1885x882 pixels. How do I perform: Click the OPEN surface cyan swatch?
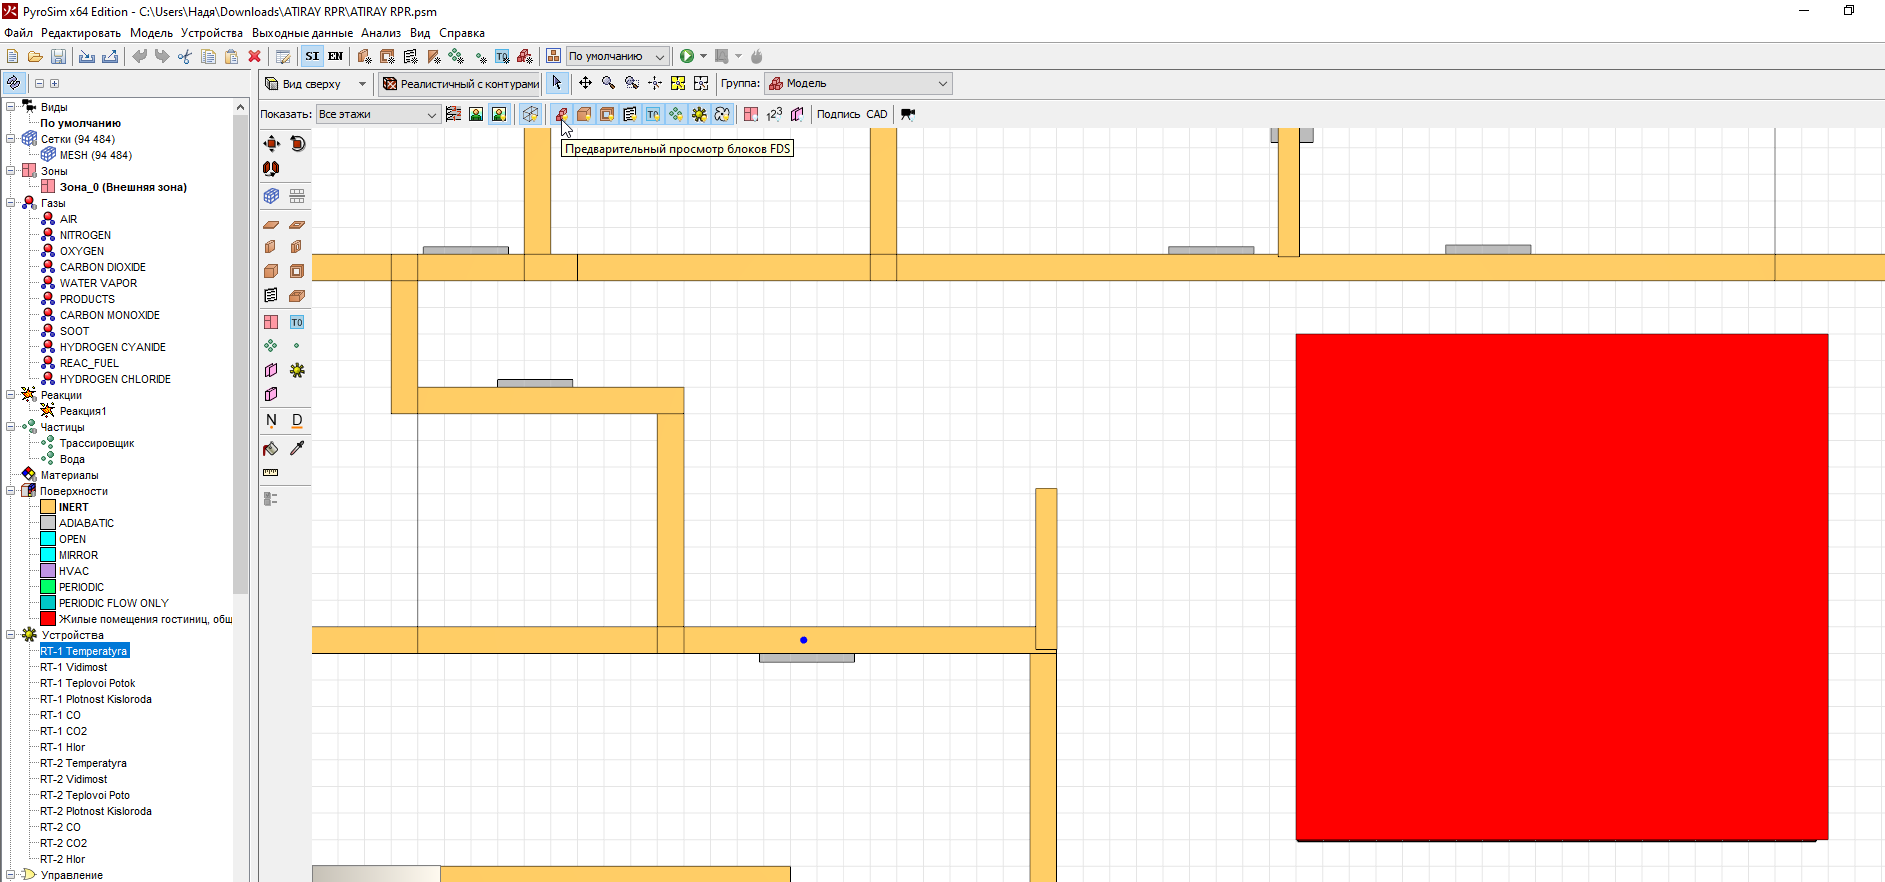tap(48, 539)
